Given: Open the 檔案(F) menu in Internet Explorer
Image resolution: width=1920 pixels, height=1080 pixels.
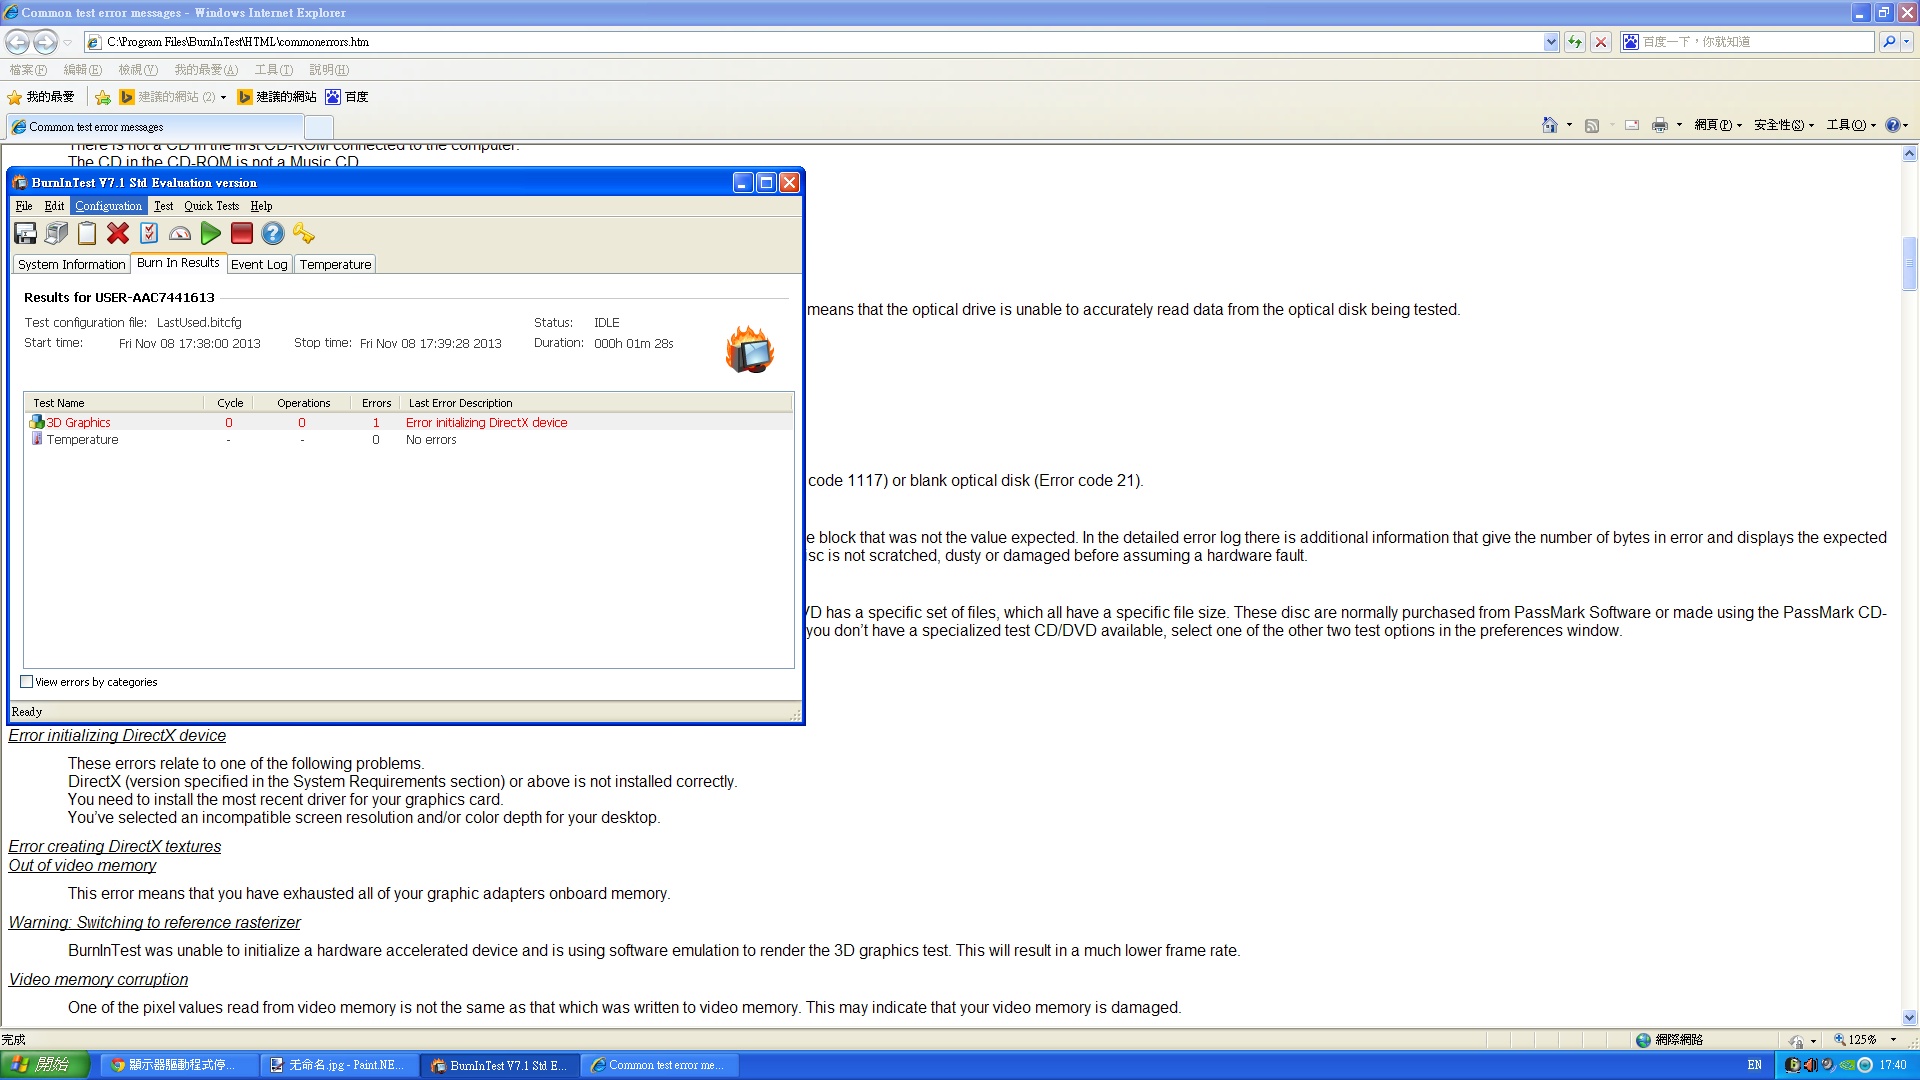Looking at the screenshot, I should pos(28,70).
